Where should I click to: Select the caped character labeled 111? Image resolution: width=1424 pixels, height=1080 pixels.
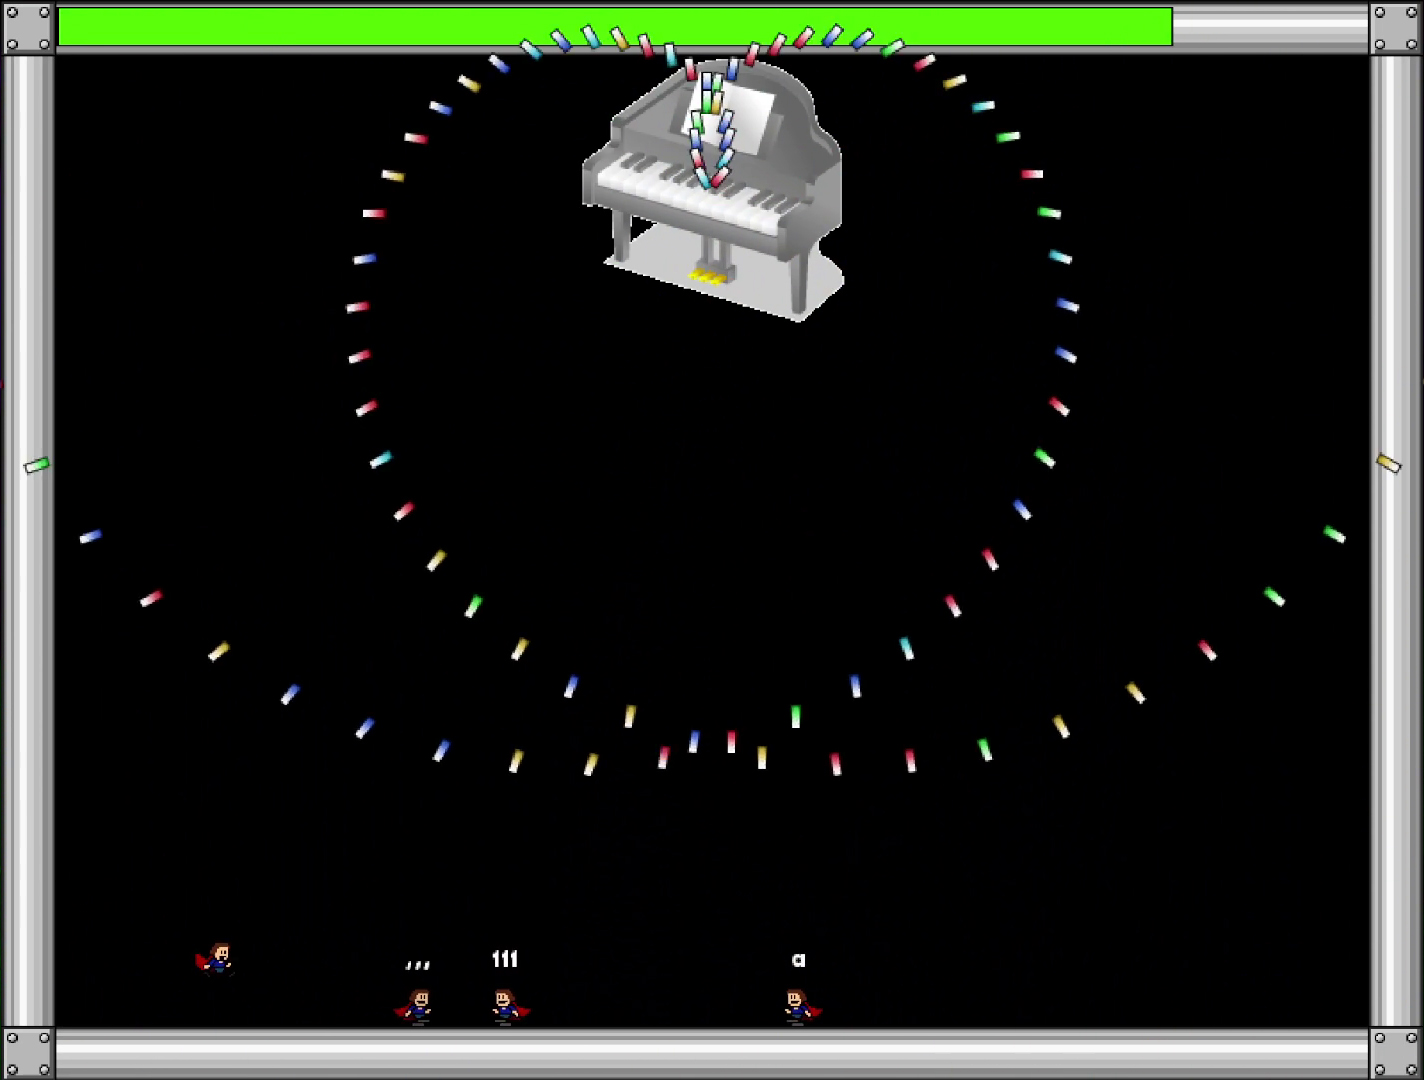coord(507,1005)
